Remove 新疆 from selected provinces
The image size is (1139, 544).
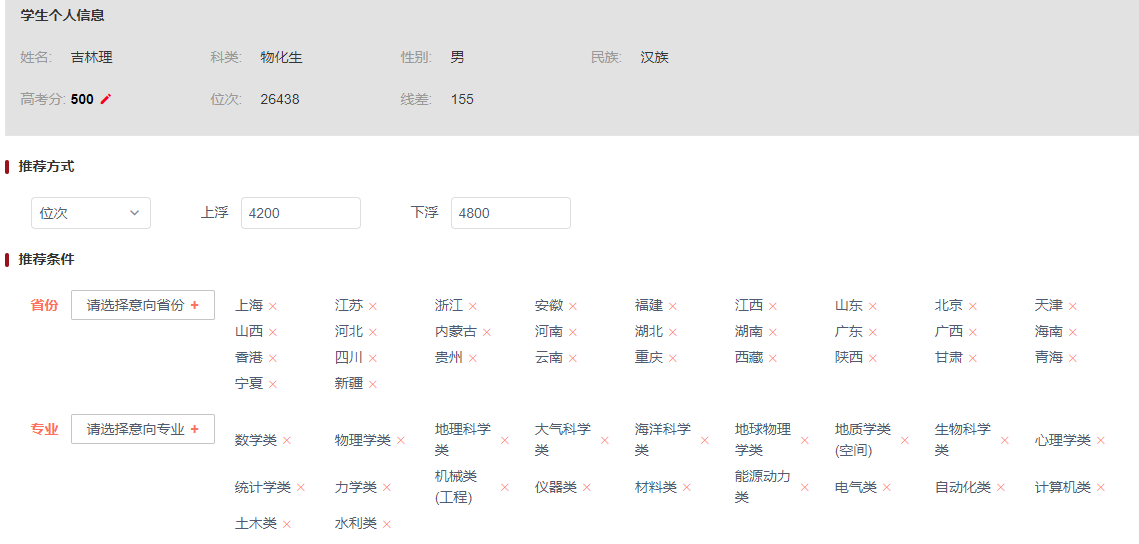[x=373, y=384]
